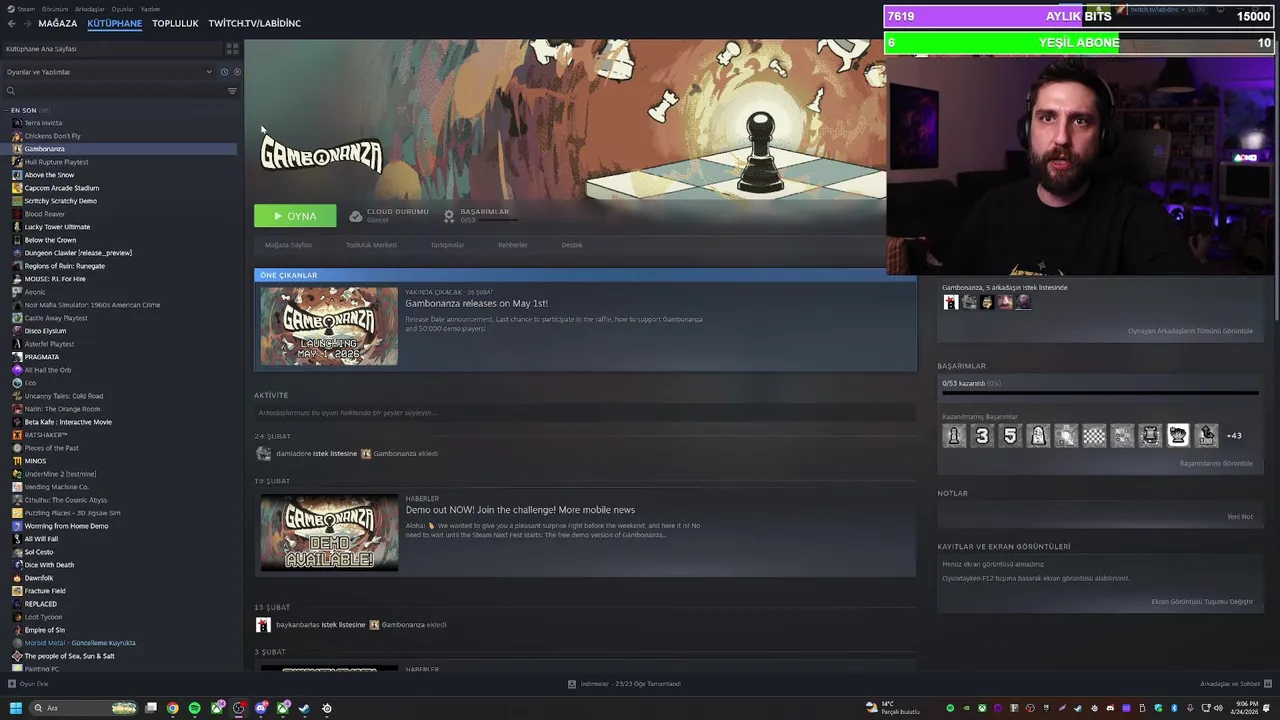Open the library filter options icon
Screen dimensions: 1280x720
pyautogui.click(x=232, y=91)
